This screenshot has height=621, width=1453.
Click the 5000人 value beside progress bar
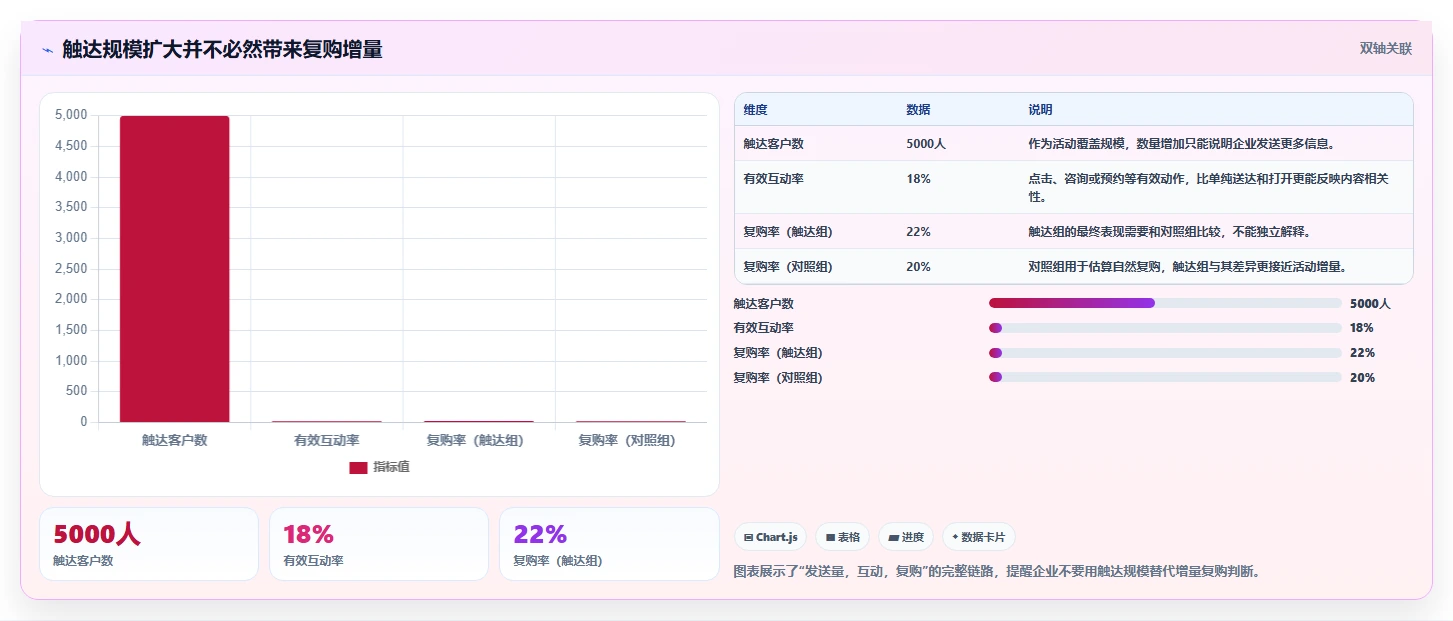1370,304
